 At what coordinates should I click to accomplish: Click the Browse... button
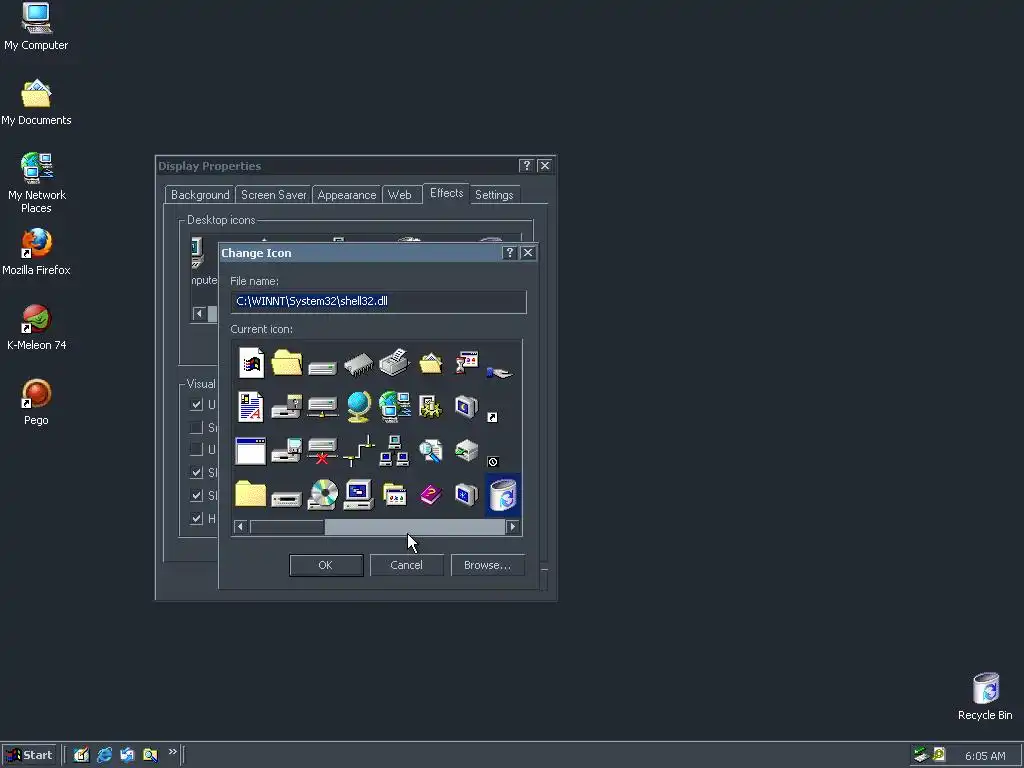coord(487,565)
